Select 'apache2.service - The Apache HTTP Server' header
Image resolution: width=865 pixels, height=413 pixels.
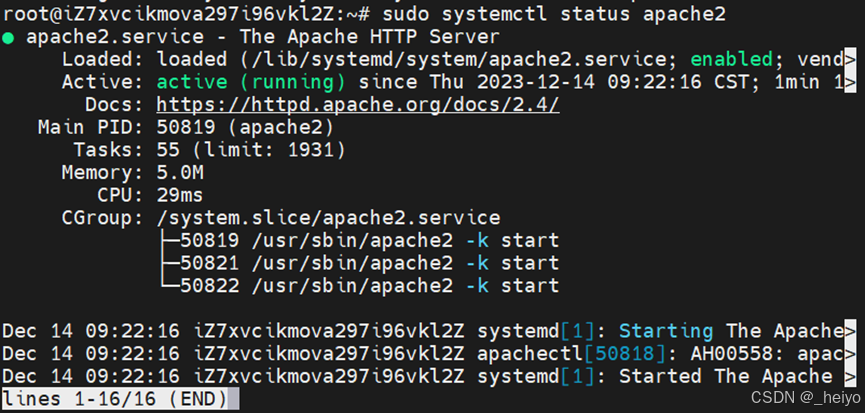point(263,37)
